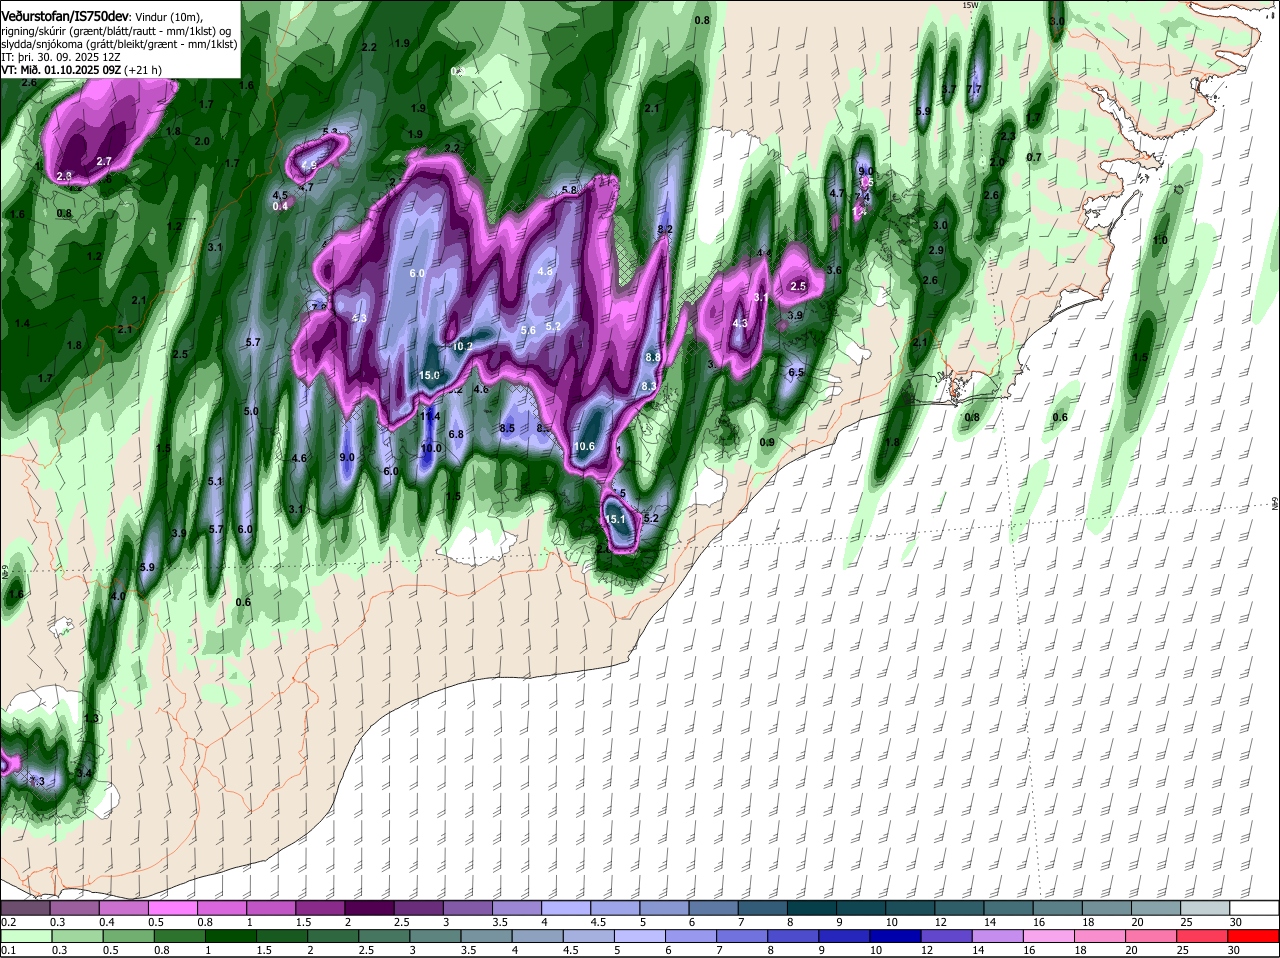The height and width of the screenshot is (958, 1280).
Task: Click the 7.7 value label
Action: (x=975, y=89)
